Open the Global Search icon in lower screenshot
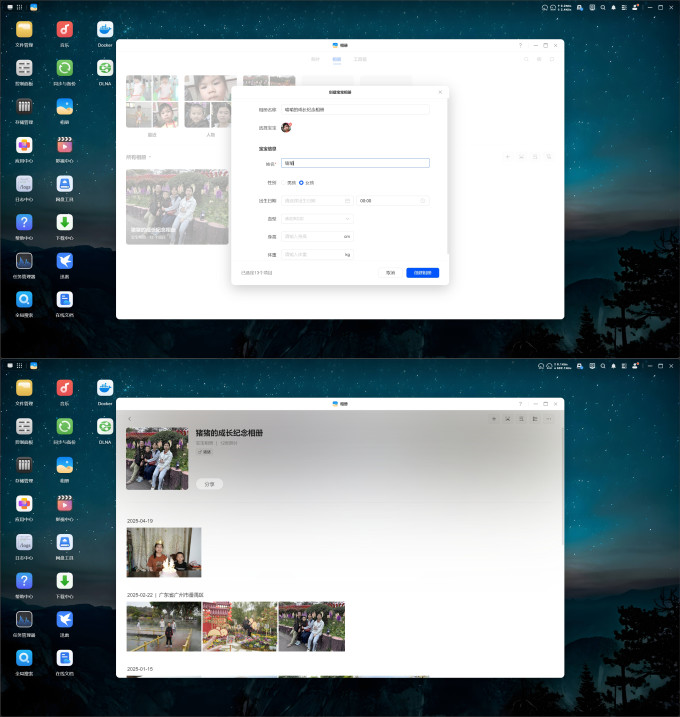 [x=24, y=658]
